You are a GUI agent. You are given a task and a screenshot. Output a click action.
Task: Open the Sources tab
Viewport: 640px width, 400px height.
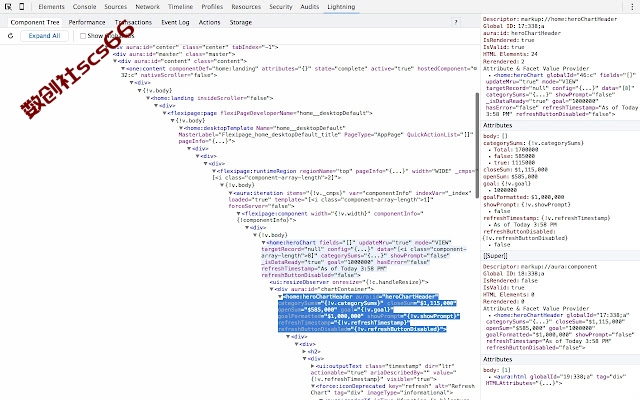pos(116,7)
